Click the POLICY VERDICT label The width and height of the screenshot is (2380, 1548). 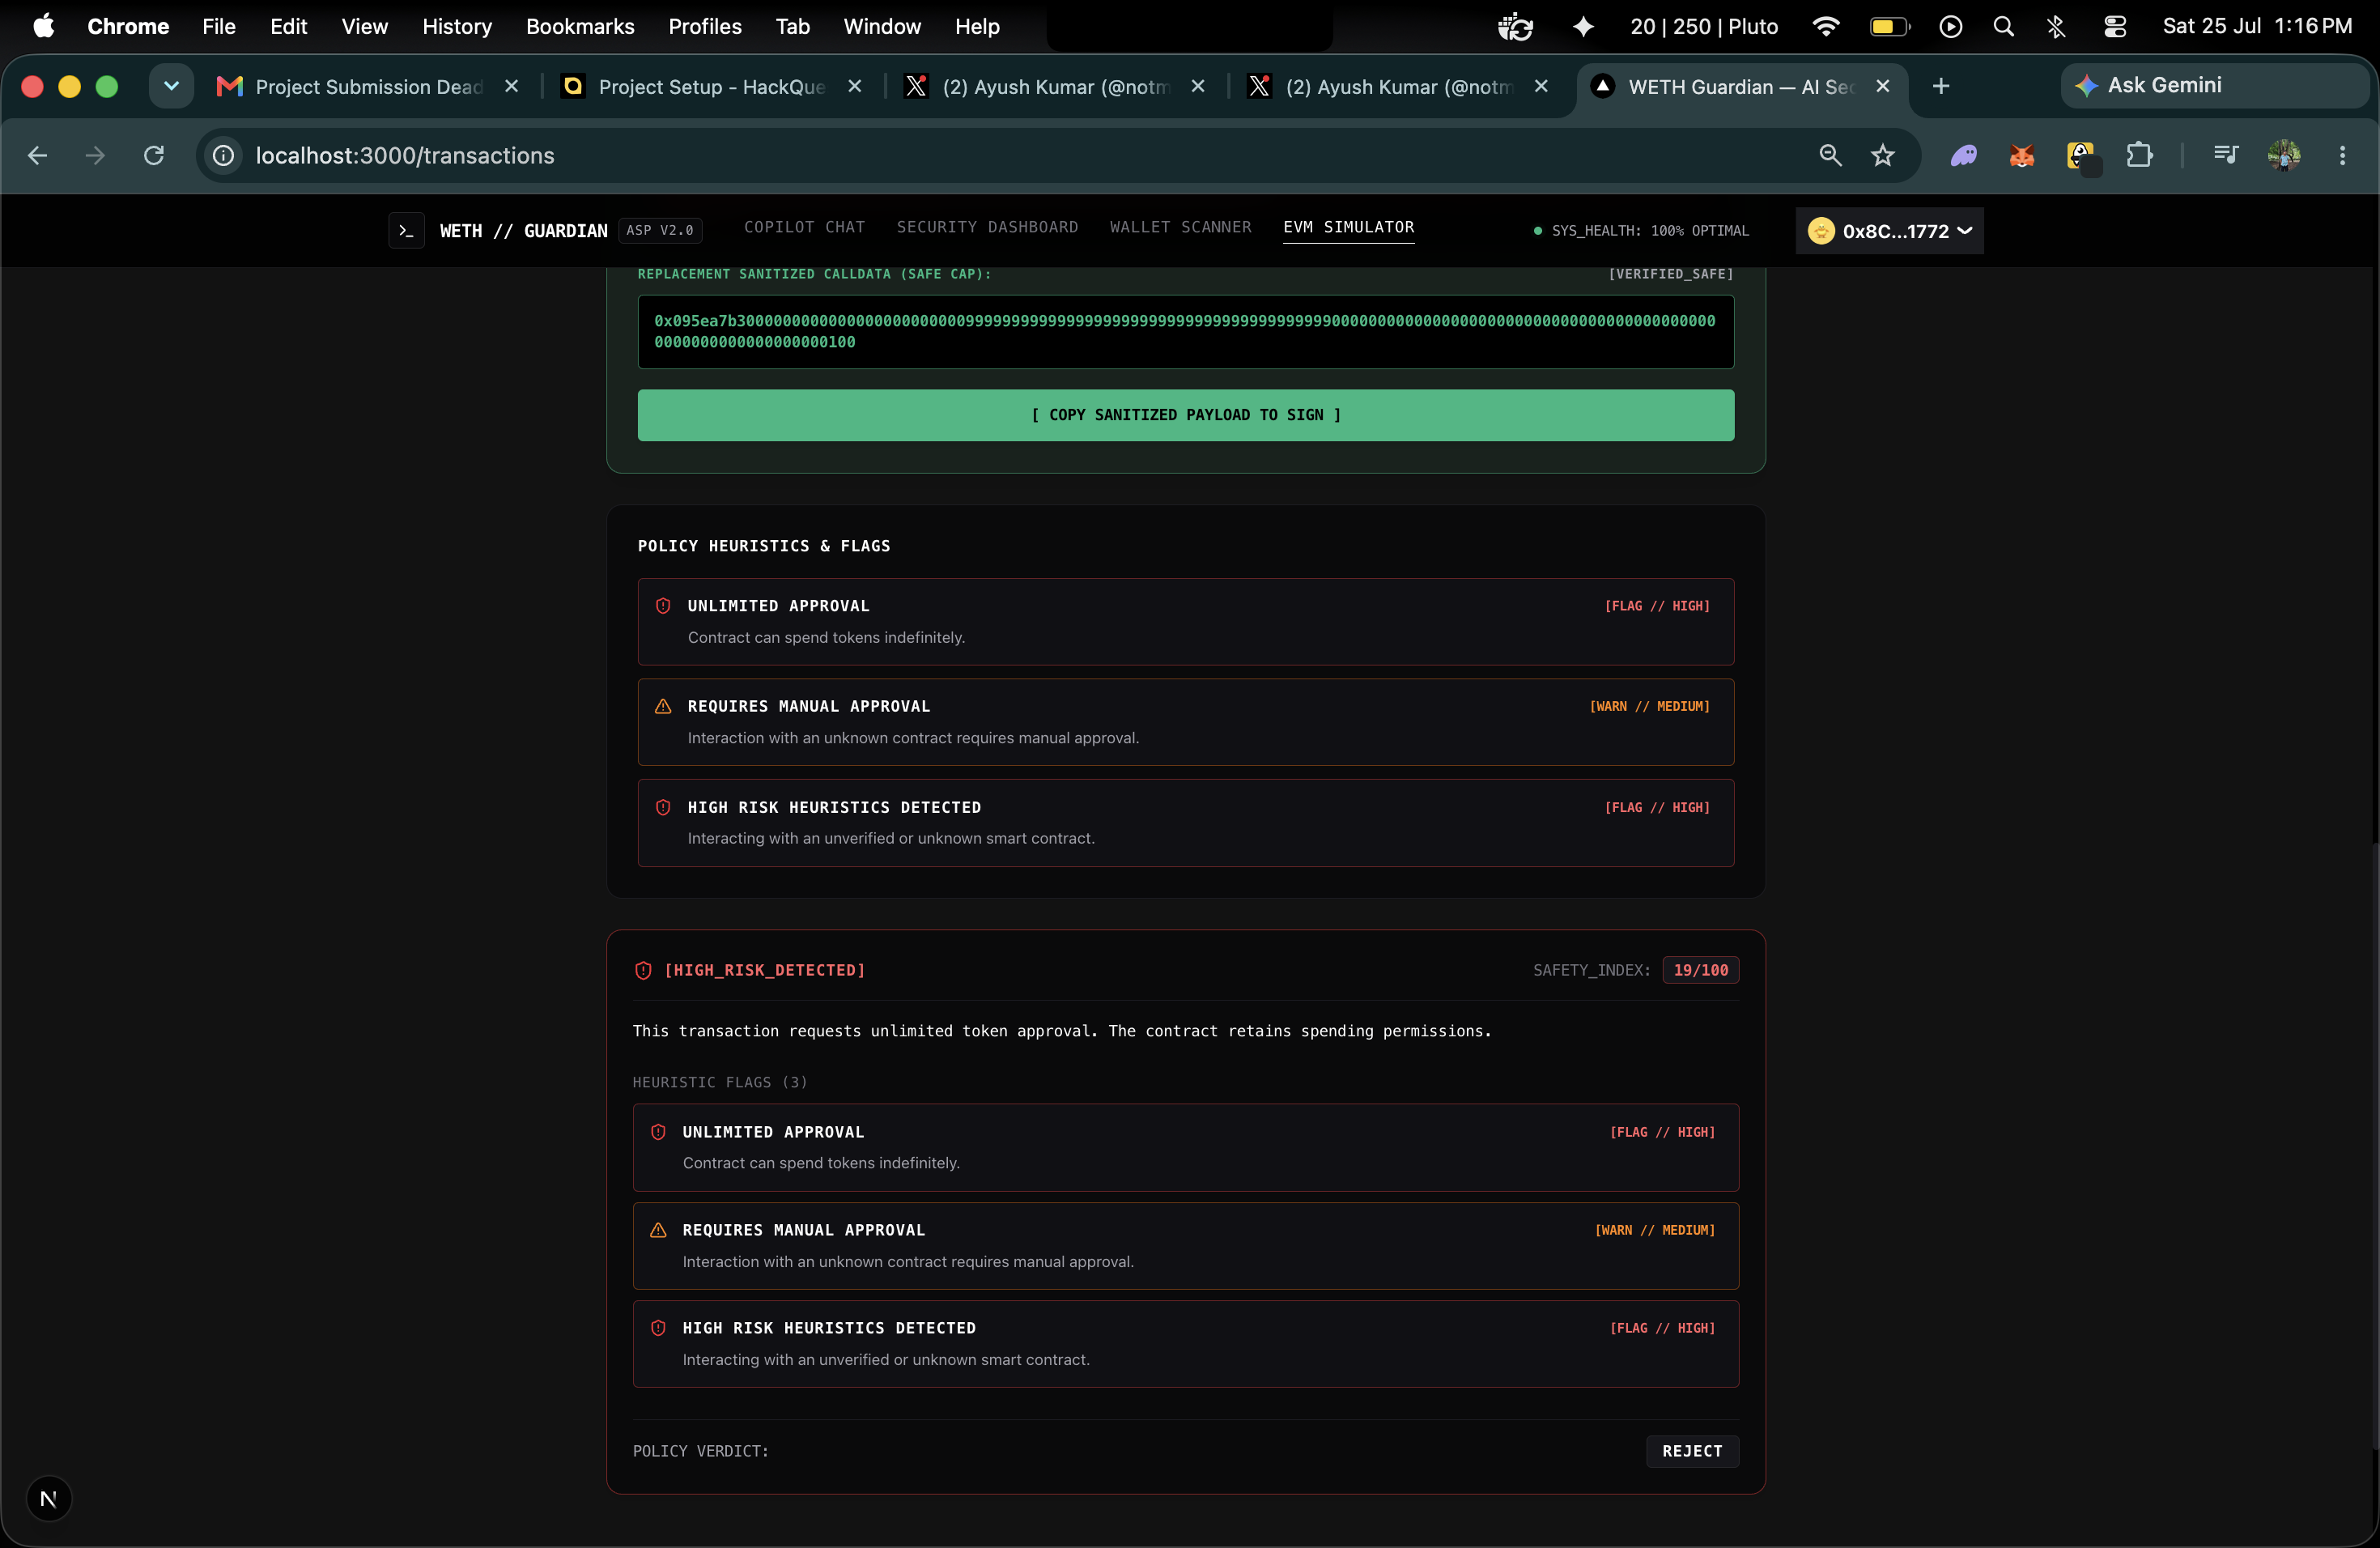click(x=701, y=1451)
